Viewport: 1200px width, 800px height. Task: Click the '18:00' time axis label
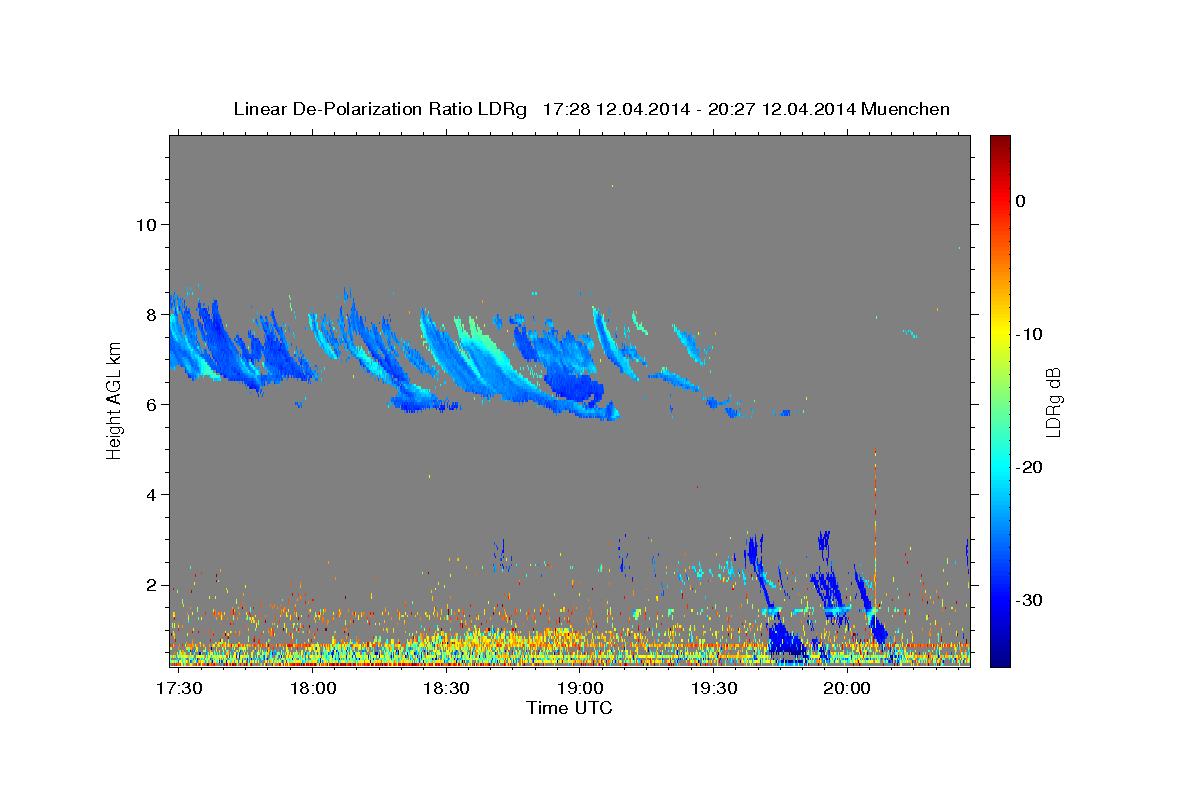(x=313, y=689)
